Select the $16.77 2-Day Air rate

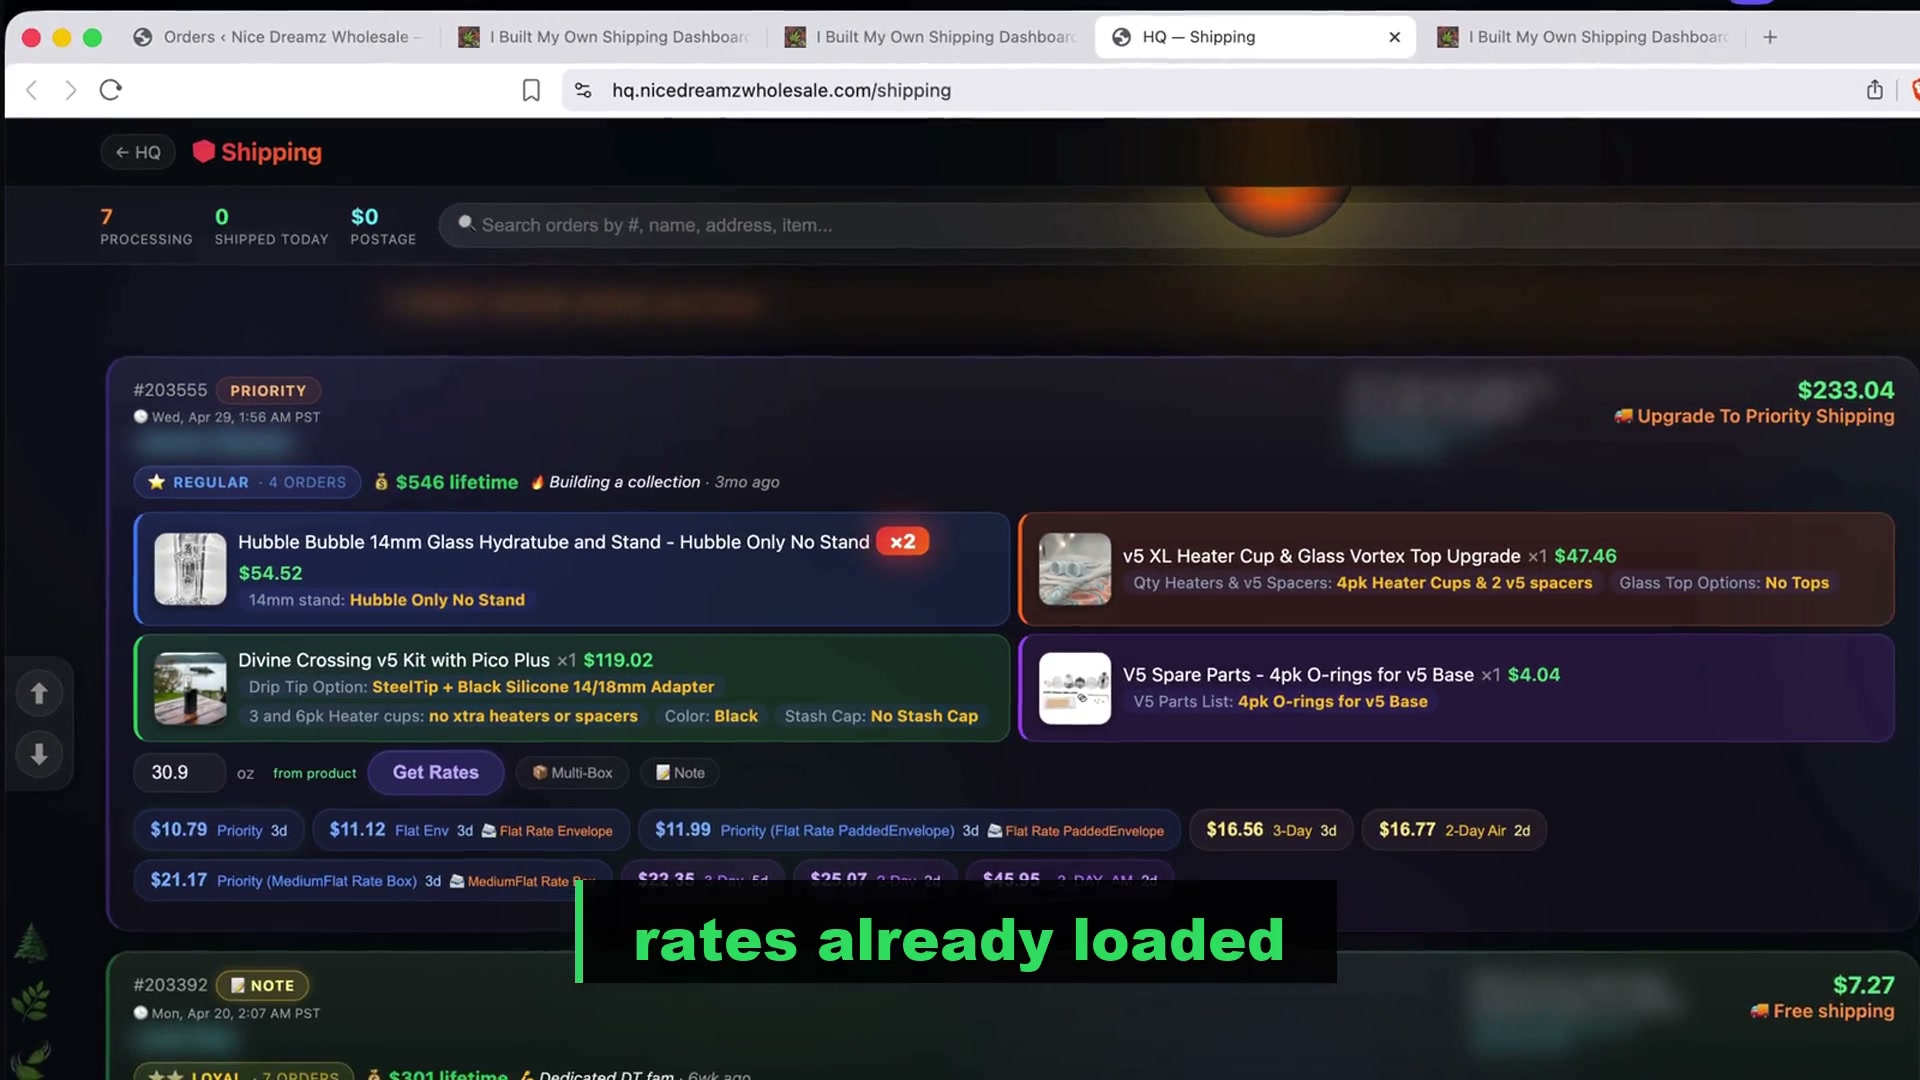coord(1454,830)
